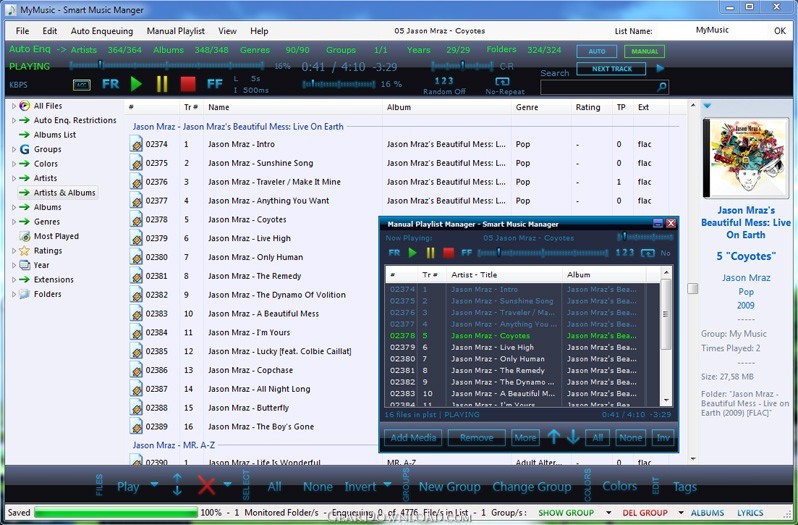Click More button in Playlist Manager
This screenshot has width=798, height=525.
[525, 438]
